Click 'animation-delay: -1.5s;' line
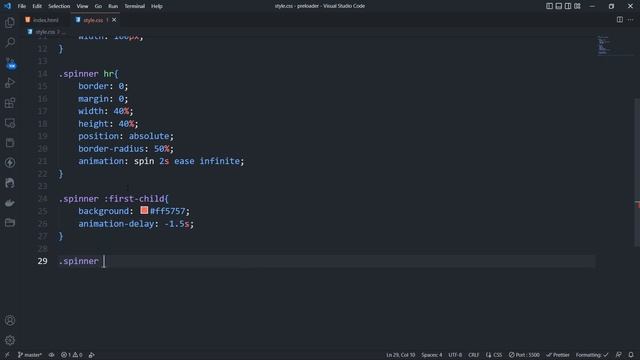The image size is (640, 360). pyautogui.click(x=136, y=224)
